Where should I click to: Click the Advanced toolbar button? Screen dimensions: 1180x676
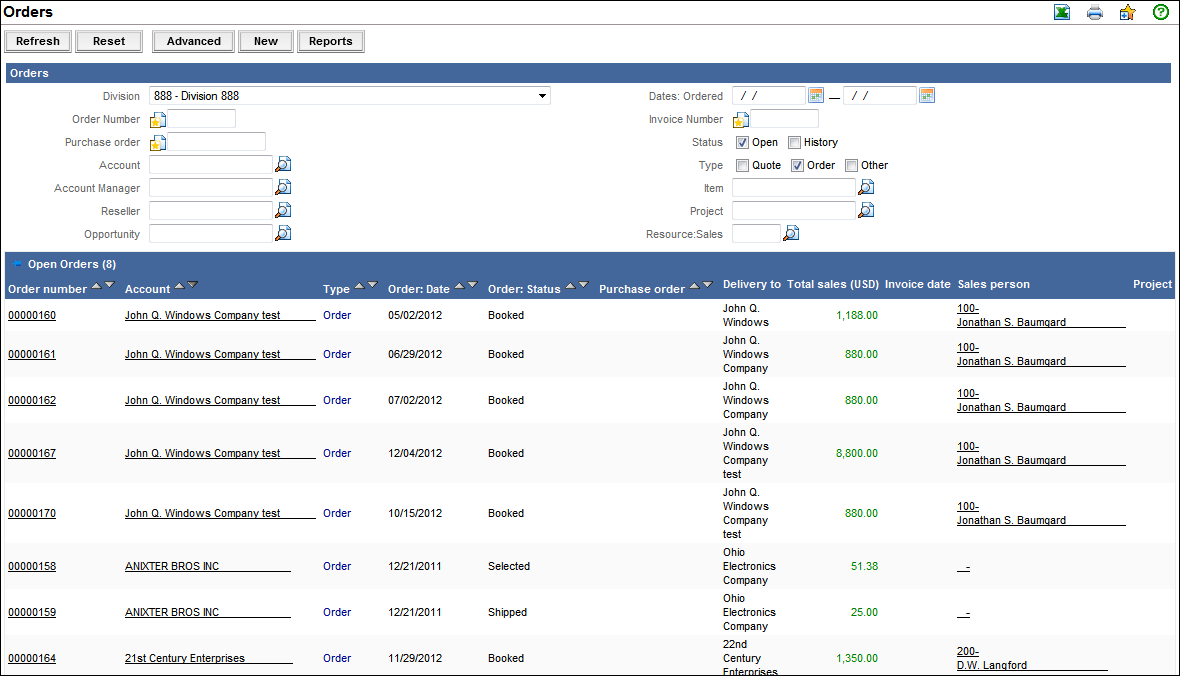(194, 41)
